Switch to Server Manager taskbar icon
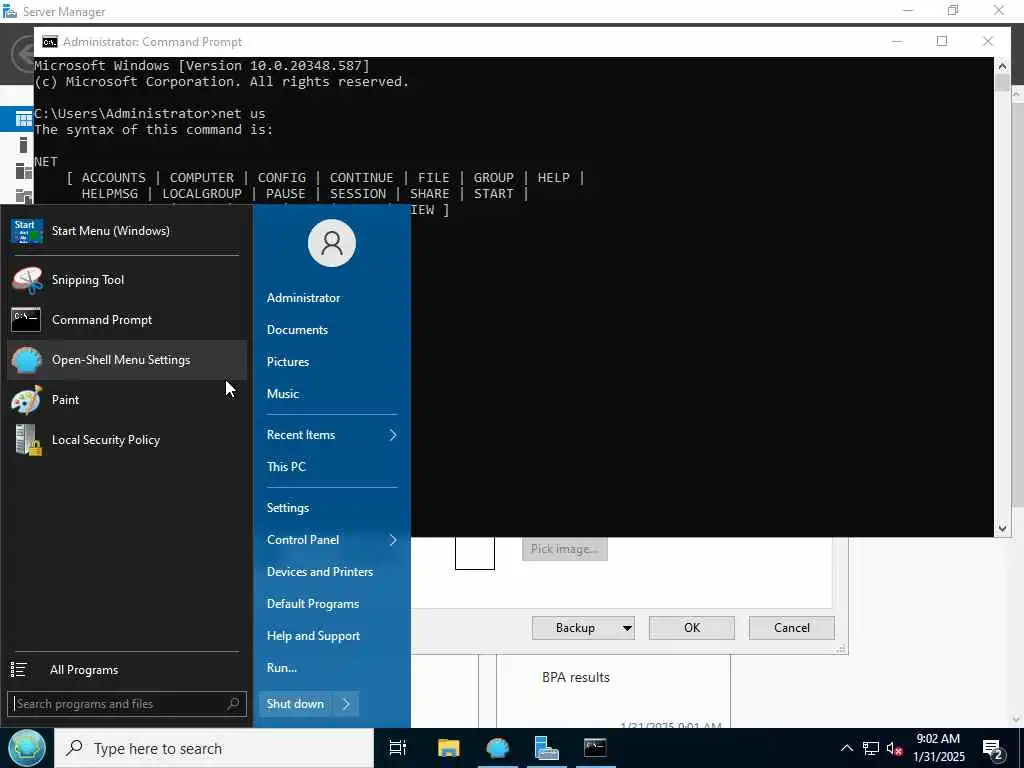The width and height of the screenshot is (1024, 768). [546, 748]
